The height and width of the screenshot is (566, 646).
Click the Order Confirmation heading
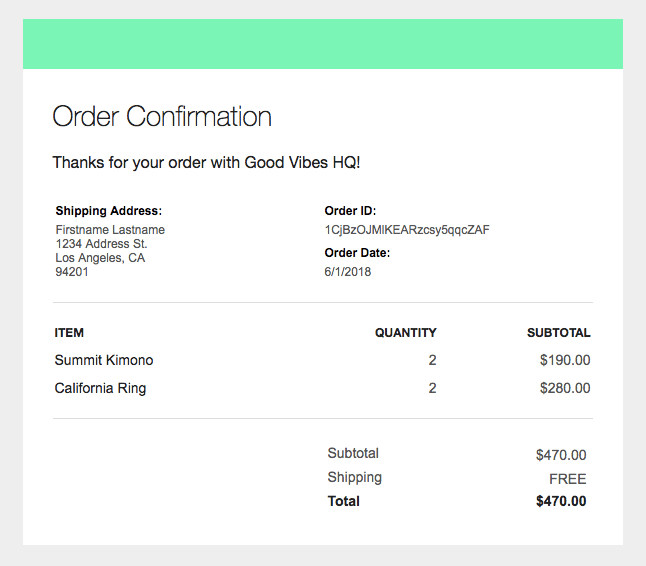point(162,117)
